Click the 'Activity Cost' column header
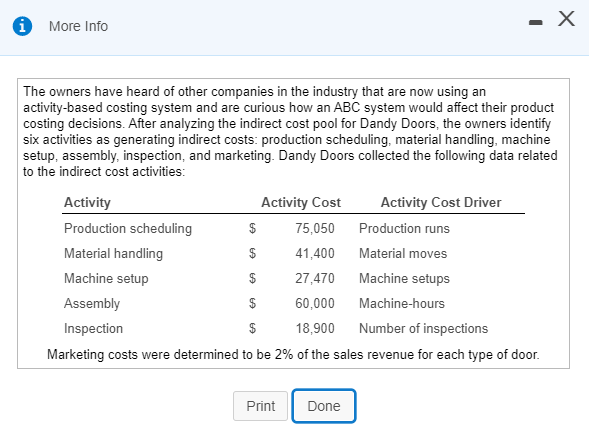This screenshot has height=434, width=589. click(x=301, y=202)
